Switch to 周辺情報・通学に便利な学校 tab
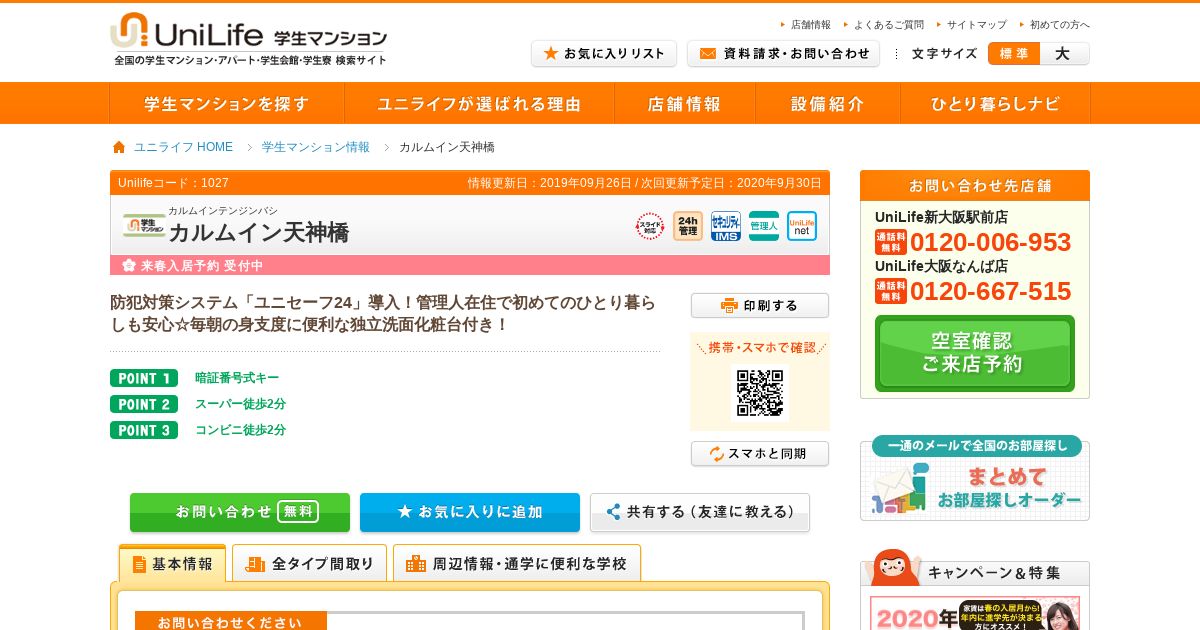Image resolution: width=1200 pixels, height=630 pixels. tap(517, 563)
